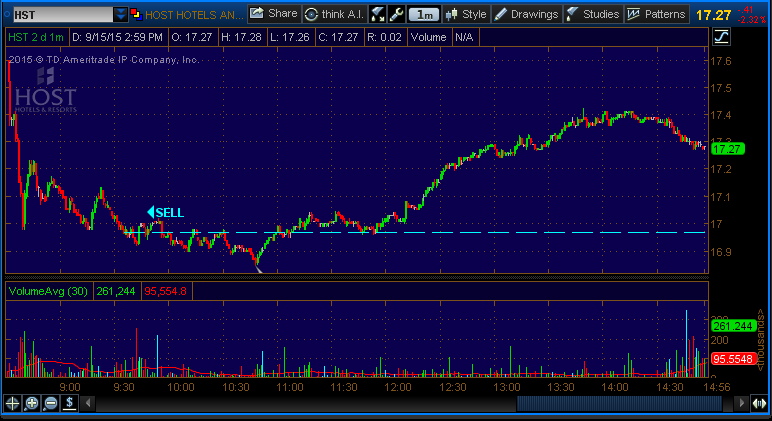Click the R: 0.02 range value
The height and width of the screenshot is (421, 772).
[x=385, y=37]
